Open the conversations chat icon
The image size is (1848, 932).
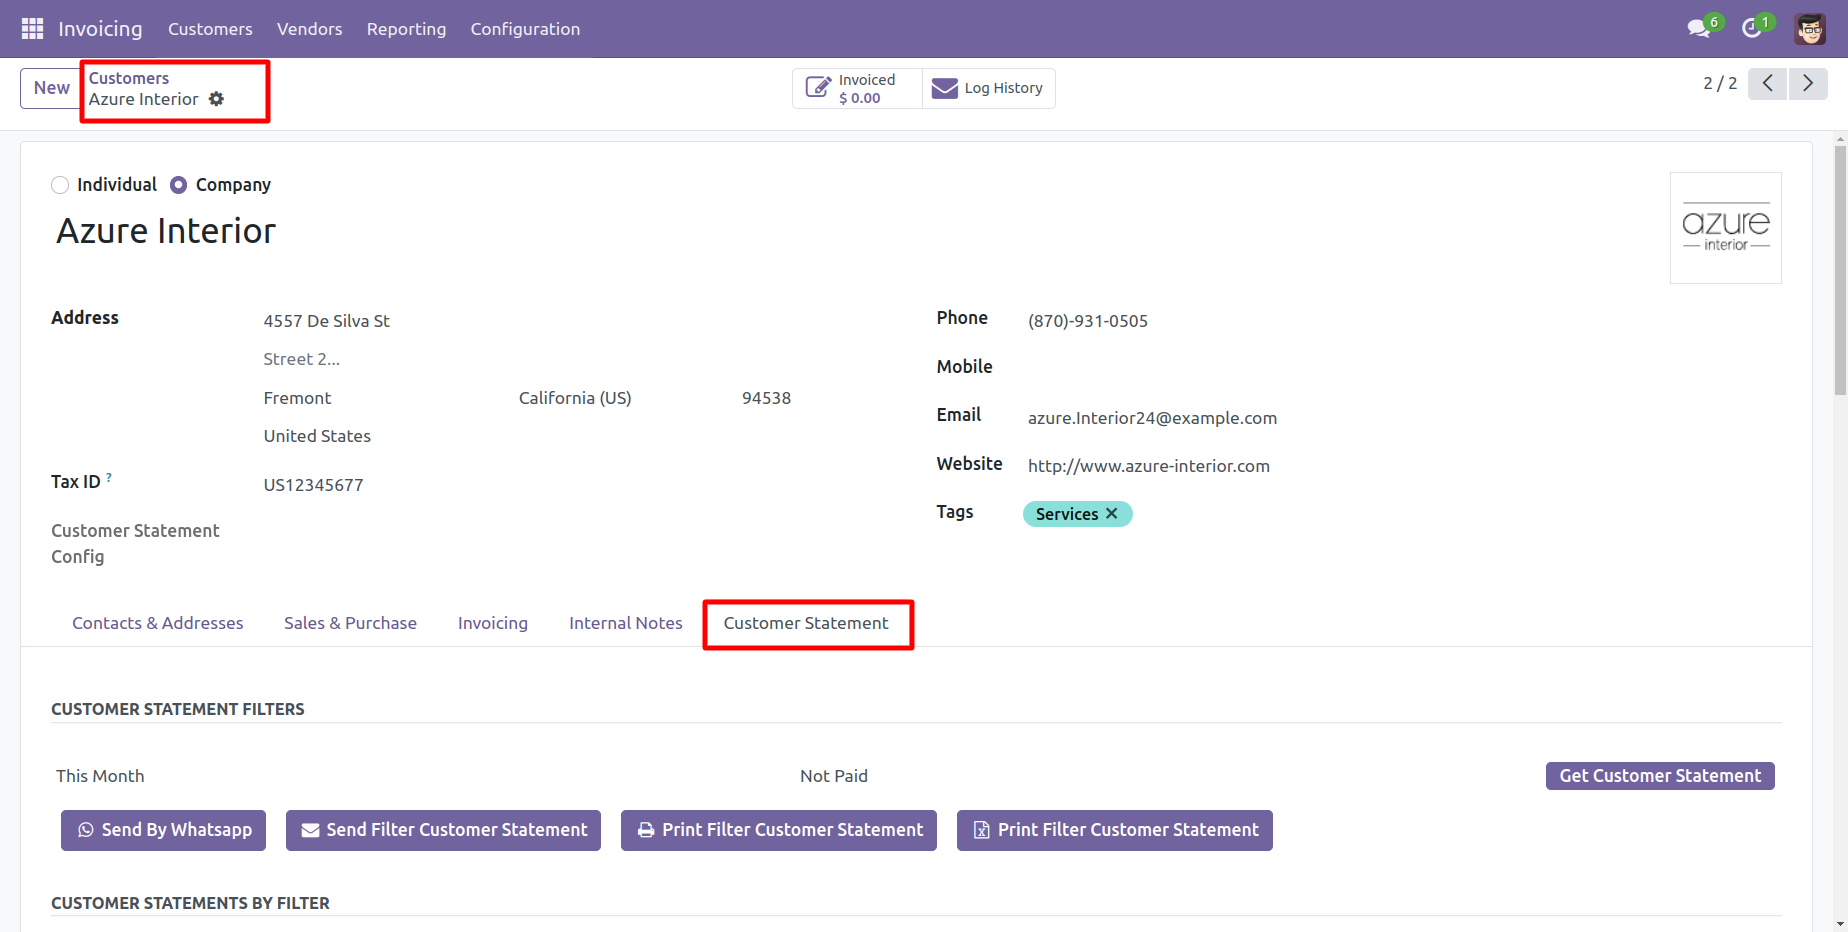coord(1699,28)
